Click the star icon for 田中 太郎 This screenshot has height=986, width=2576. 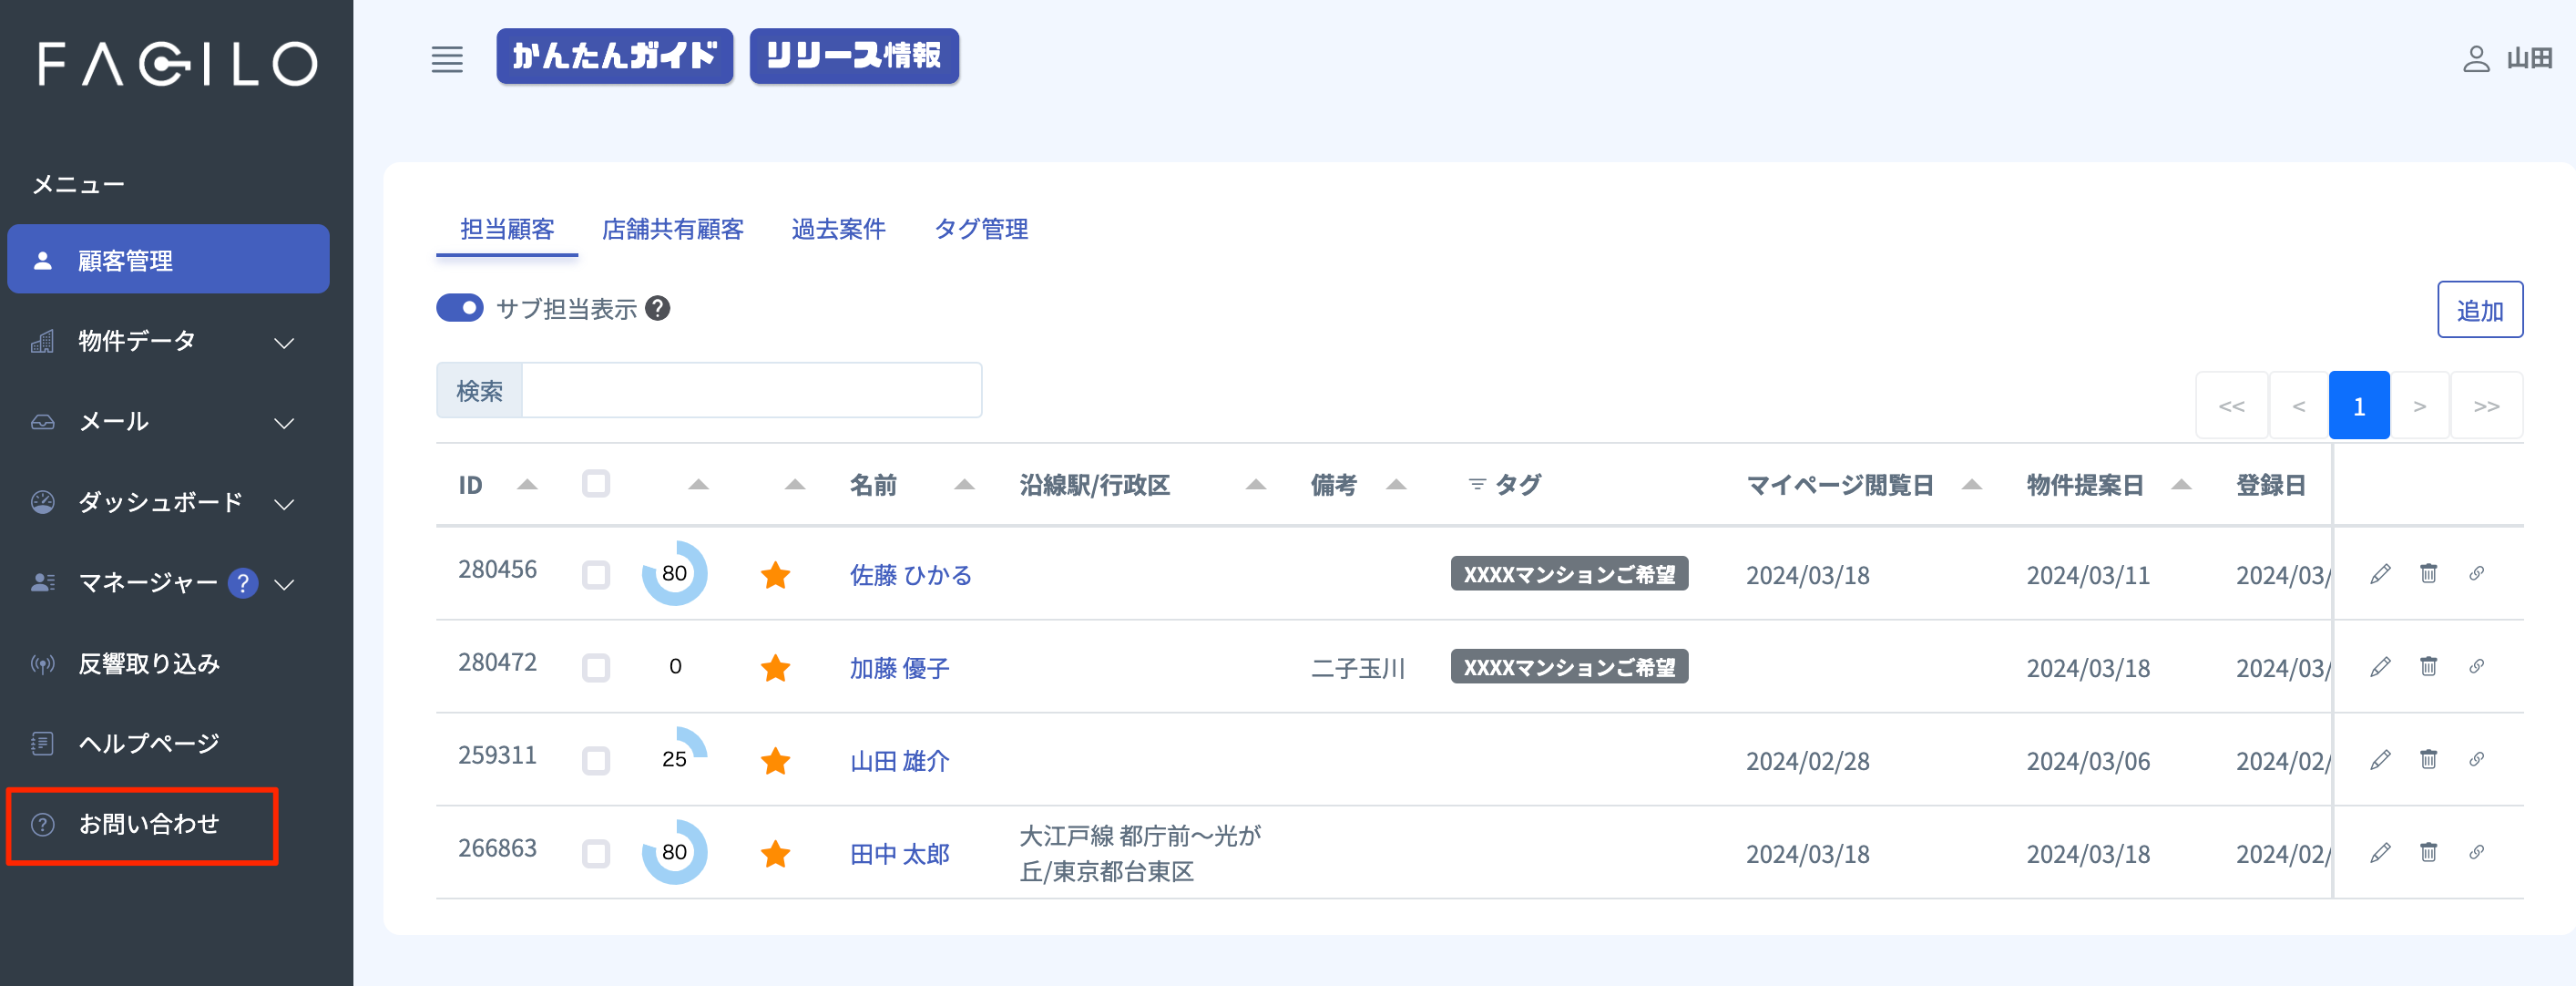(x=775, y=854)
